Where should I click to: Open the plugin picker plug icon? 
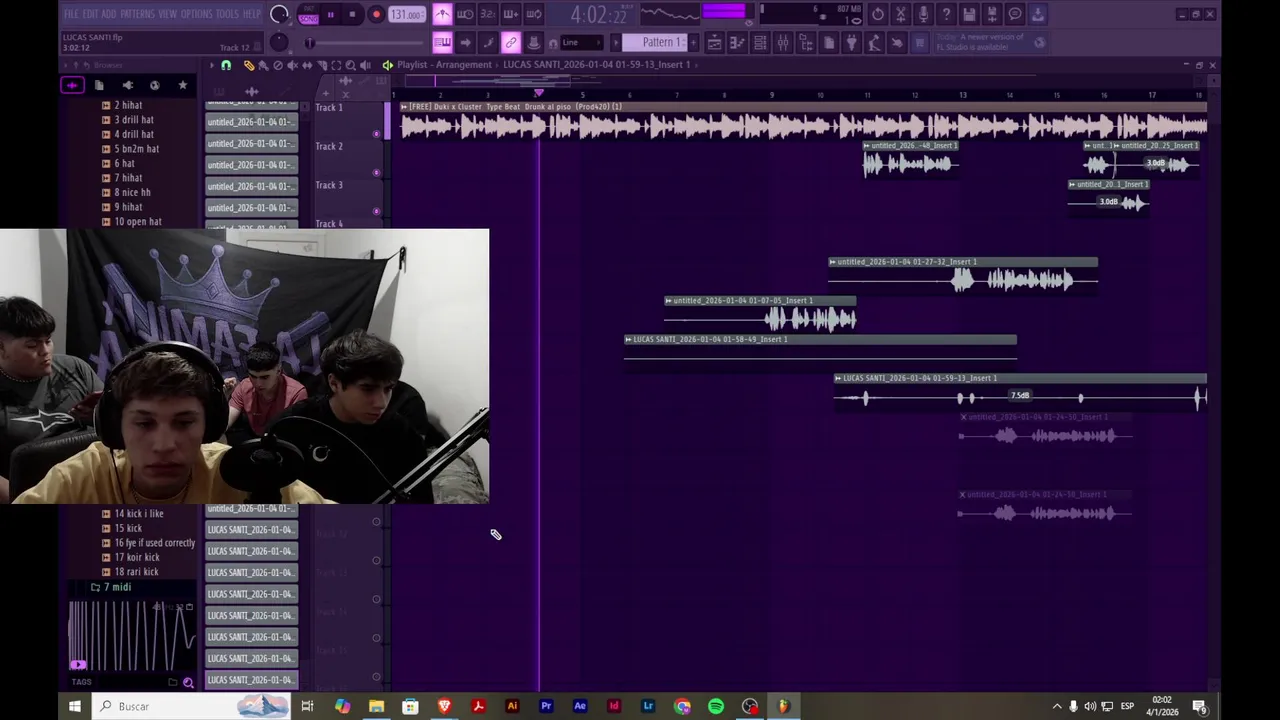[x=852, y=42]
